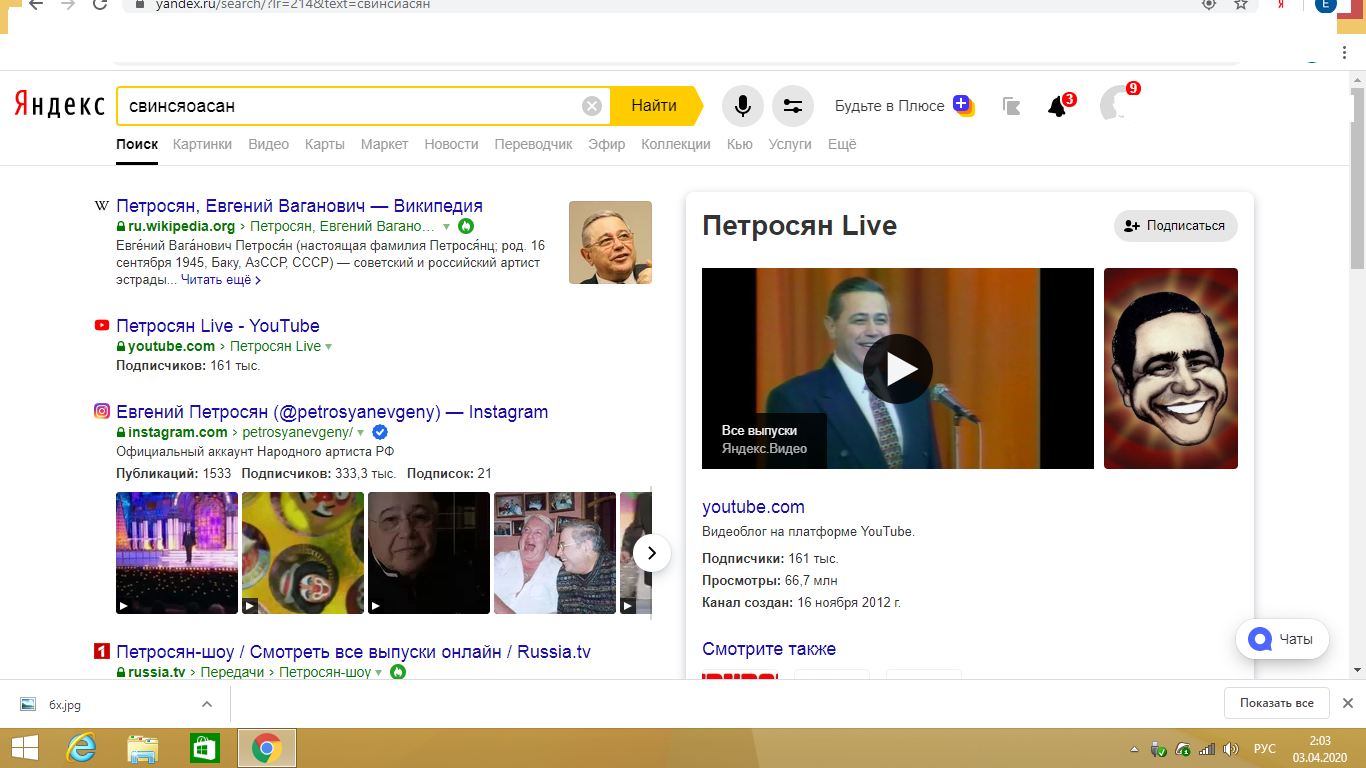
Task: Open the Ещё menu in search tabs
Action: (842, 144)
